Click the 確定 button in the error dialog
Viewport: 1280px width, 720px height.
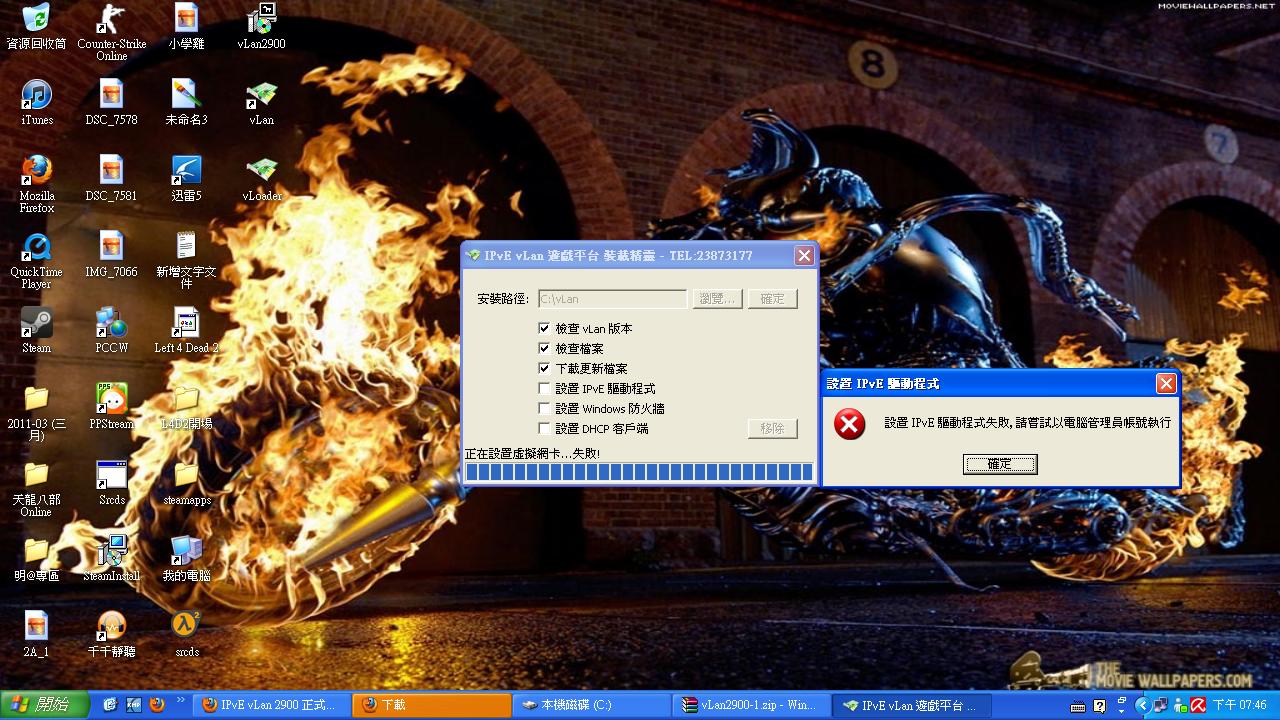1000,464
